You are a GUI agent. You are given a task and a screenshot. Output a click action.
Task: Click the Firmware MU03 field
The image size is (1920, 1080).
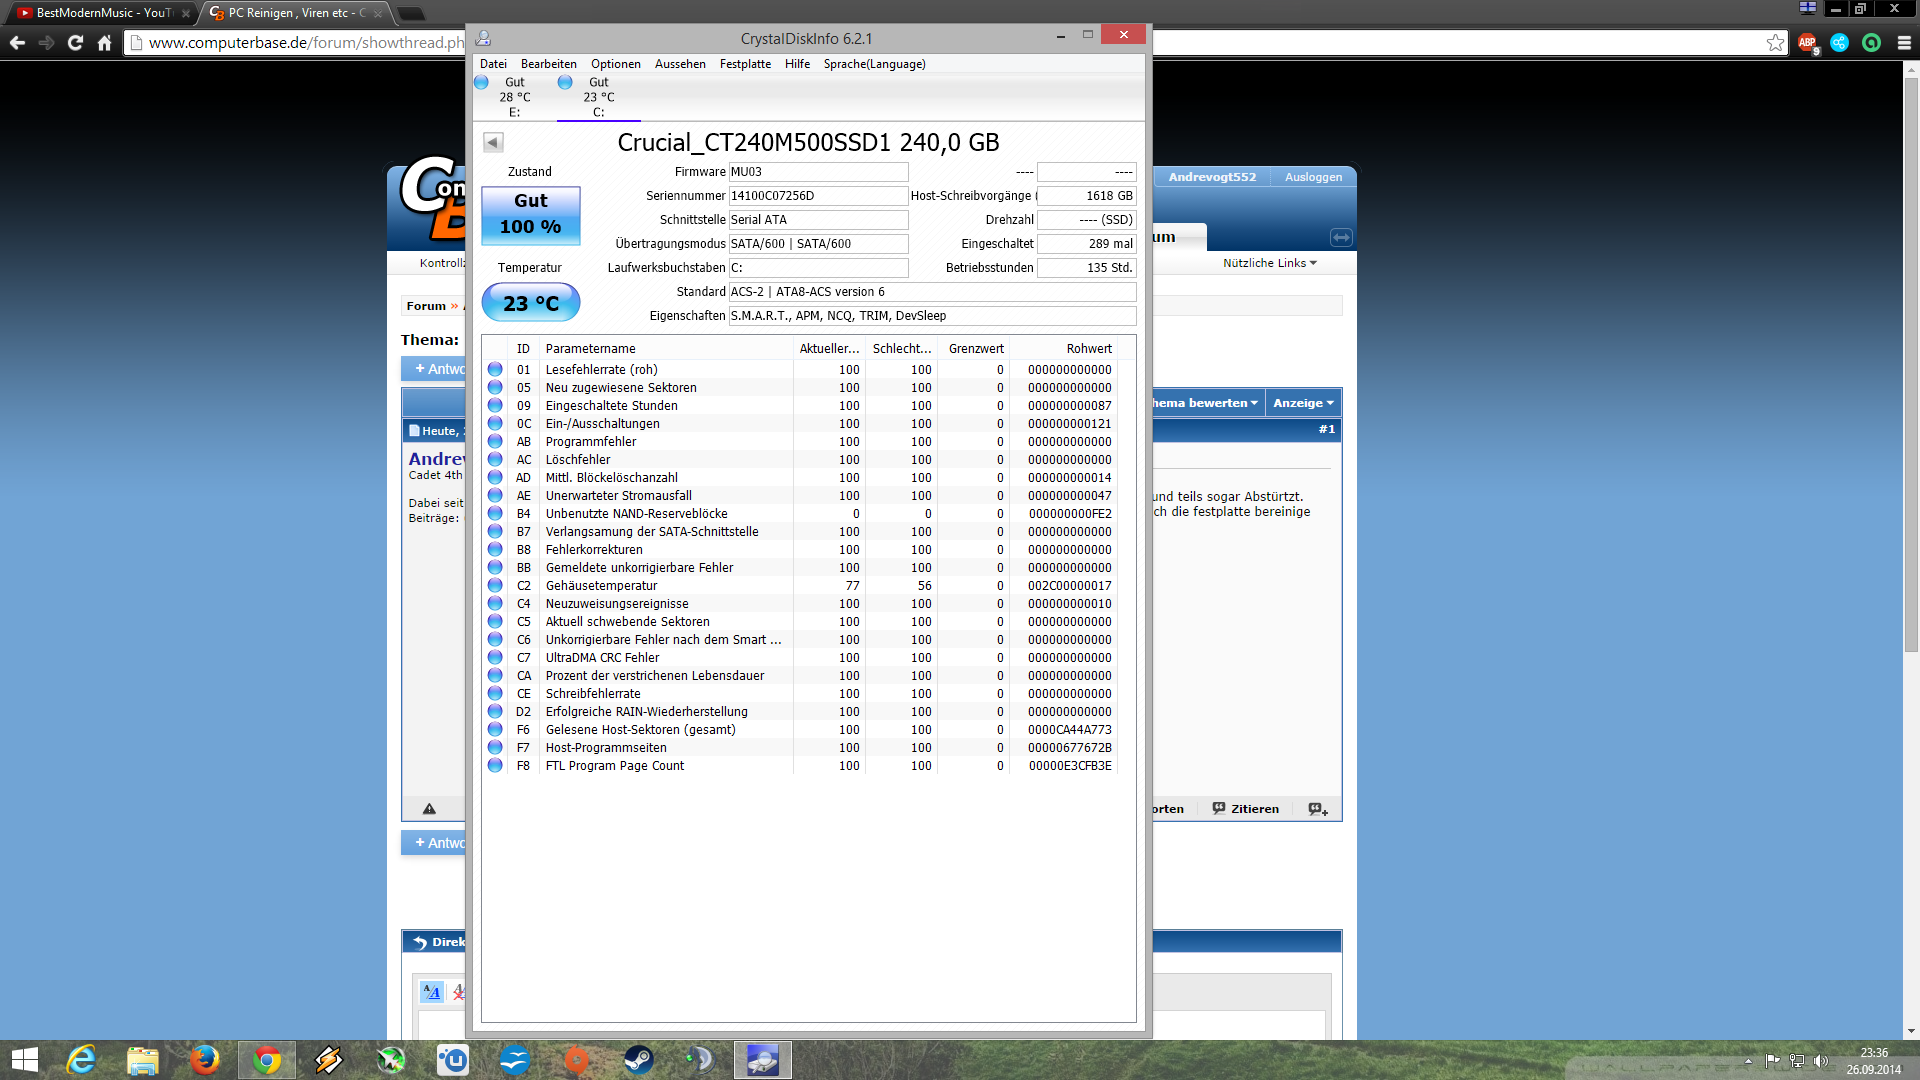[818, 172]
